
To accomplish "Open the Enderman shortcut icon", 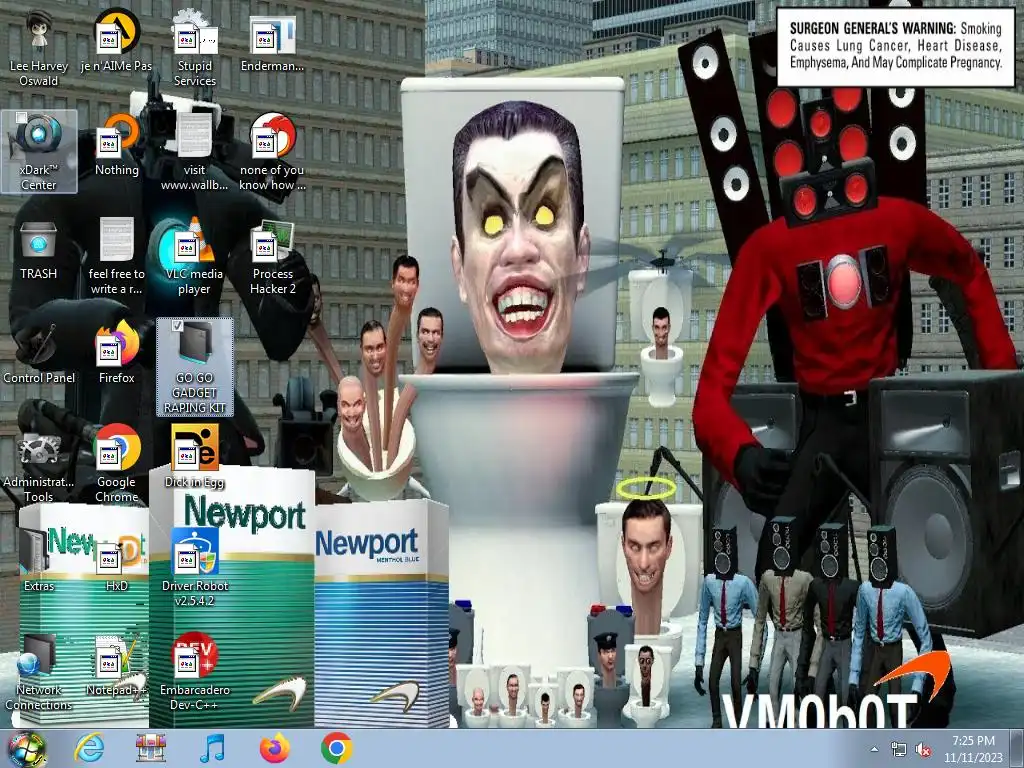I will (272, 40).
